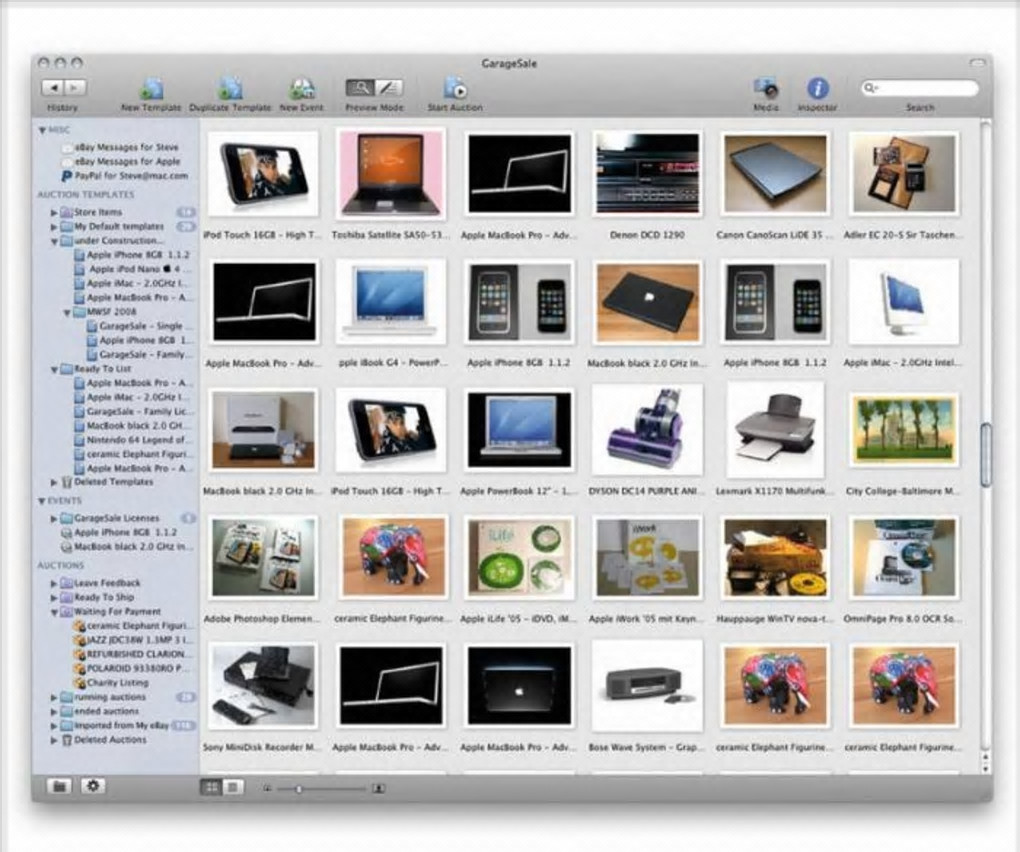Viewport: 1020px width, 852px height.
Task: Select Apple iPod Nano template
Action: click(x=132, y=269)
